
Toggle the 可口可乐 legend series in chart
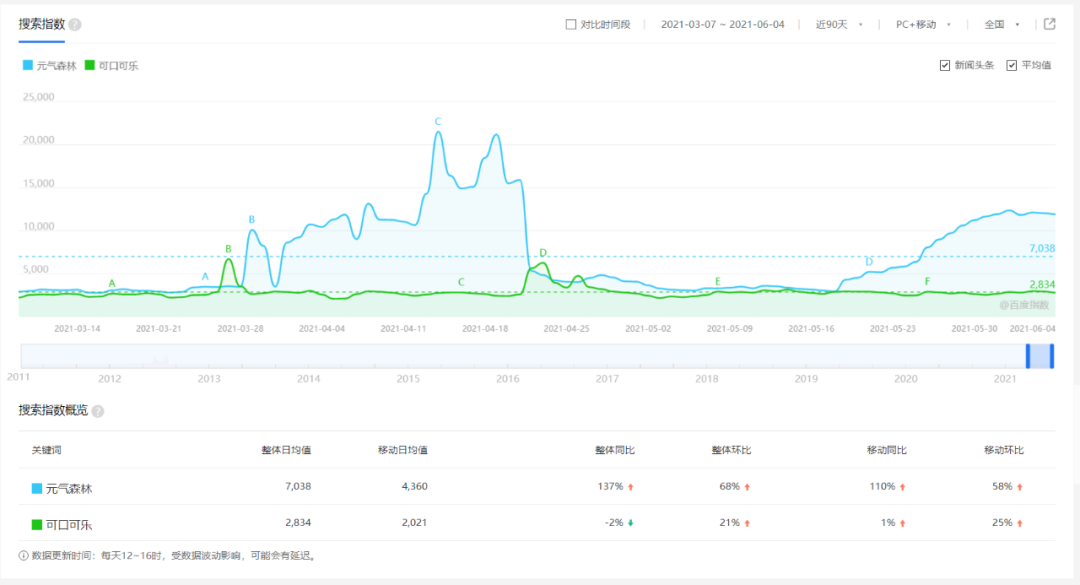[x=111, y=65]
